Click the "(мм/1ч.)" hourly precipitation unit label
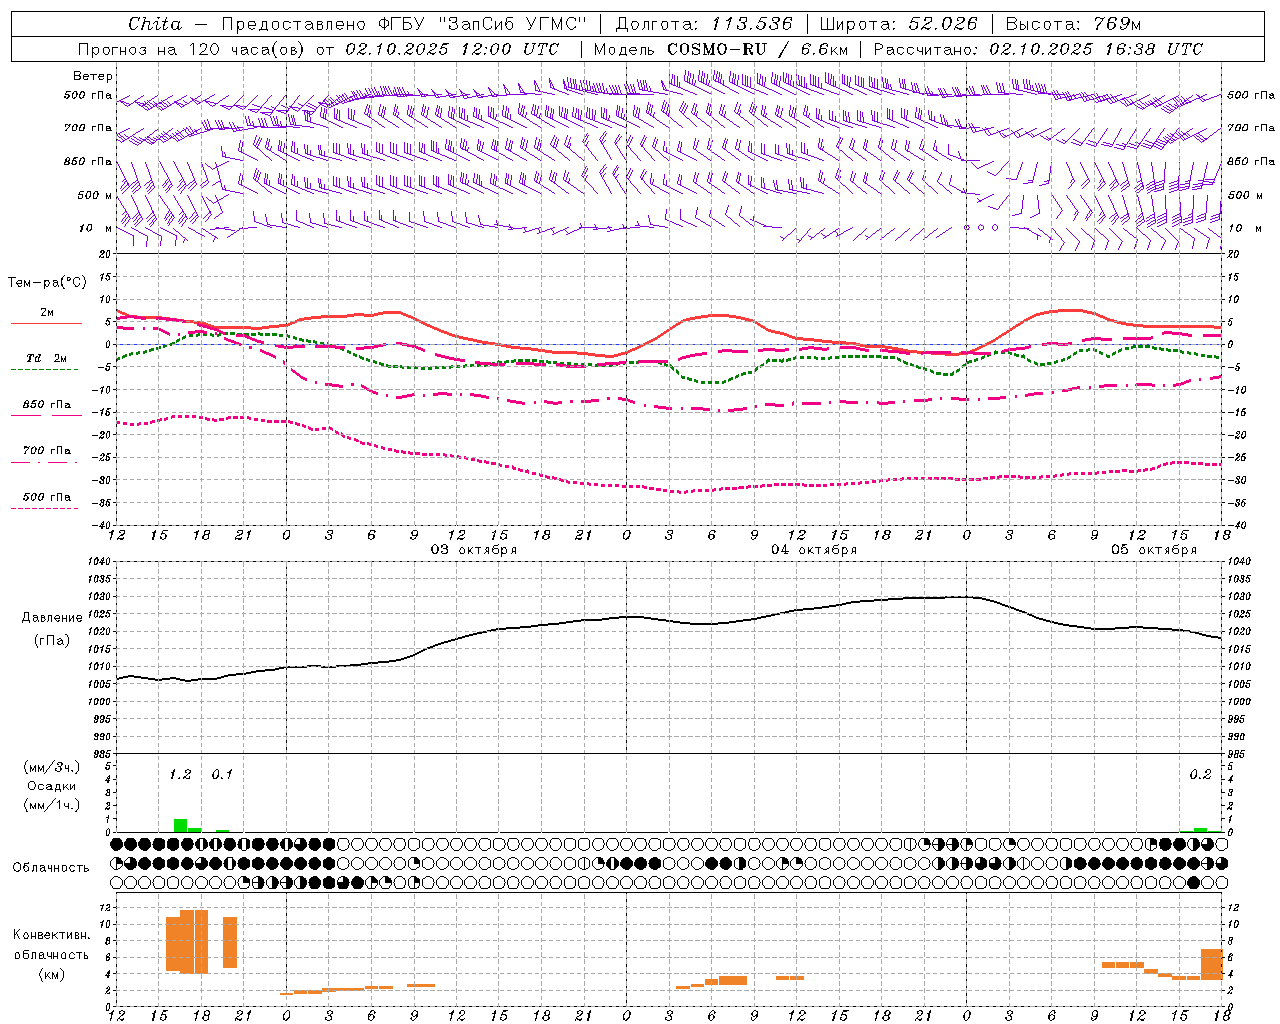The width and height of the screenshot is (1280, 1024). [52, 805]
